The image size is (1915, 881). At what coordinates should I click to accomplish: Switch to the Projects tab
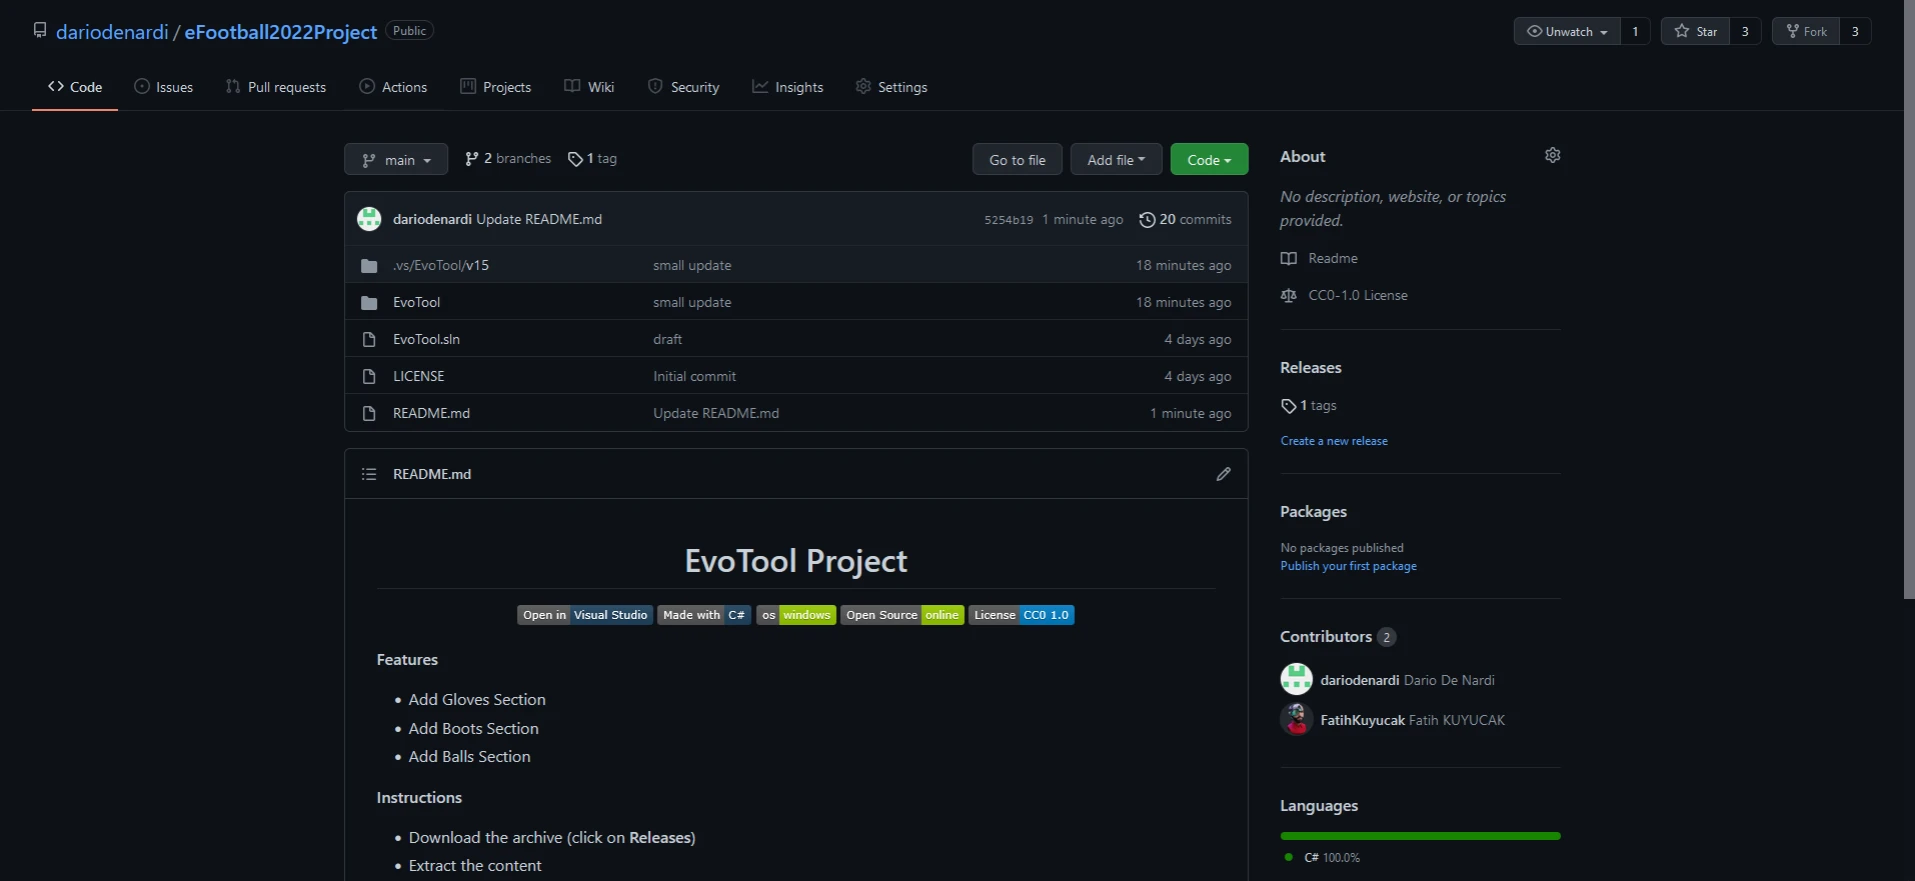point(496,87)
